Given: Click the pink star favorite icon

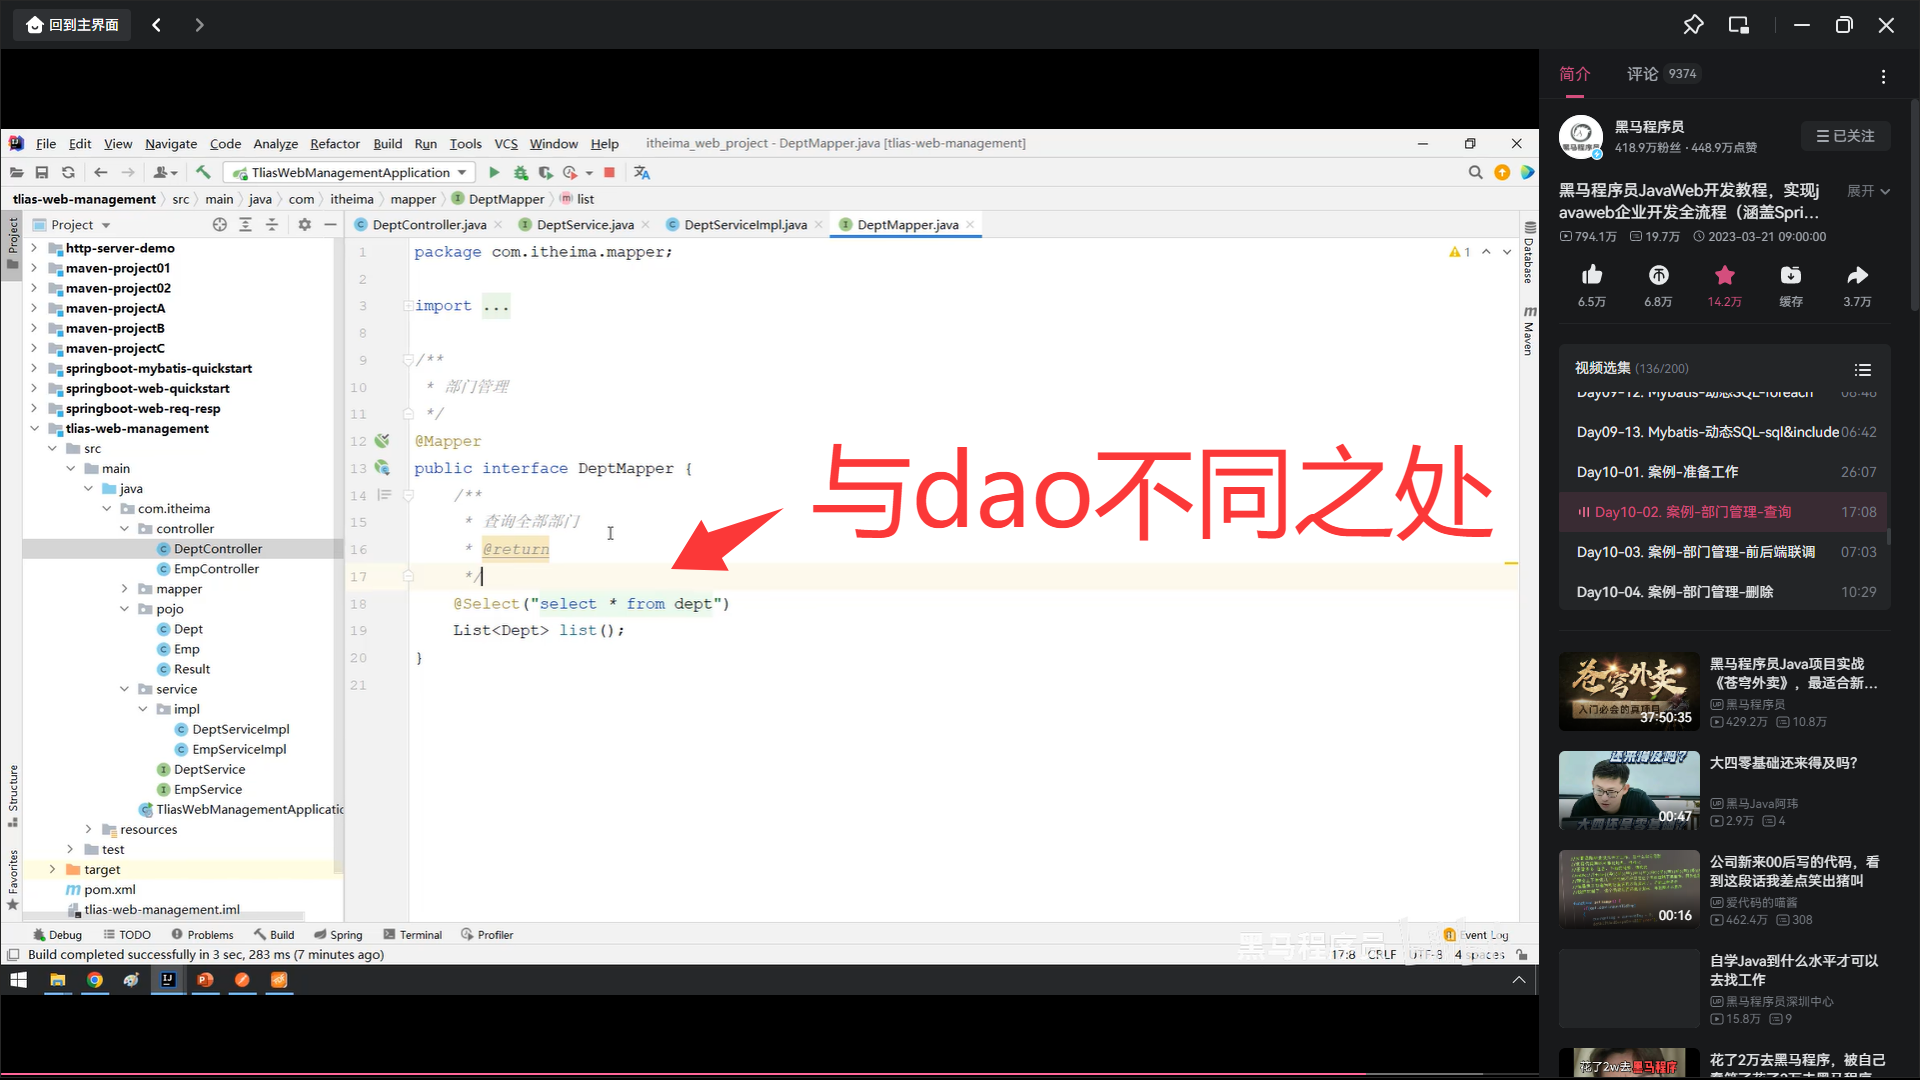Looking at the screenshot, I should (x=1724, y=275).
